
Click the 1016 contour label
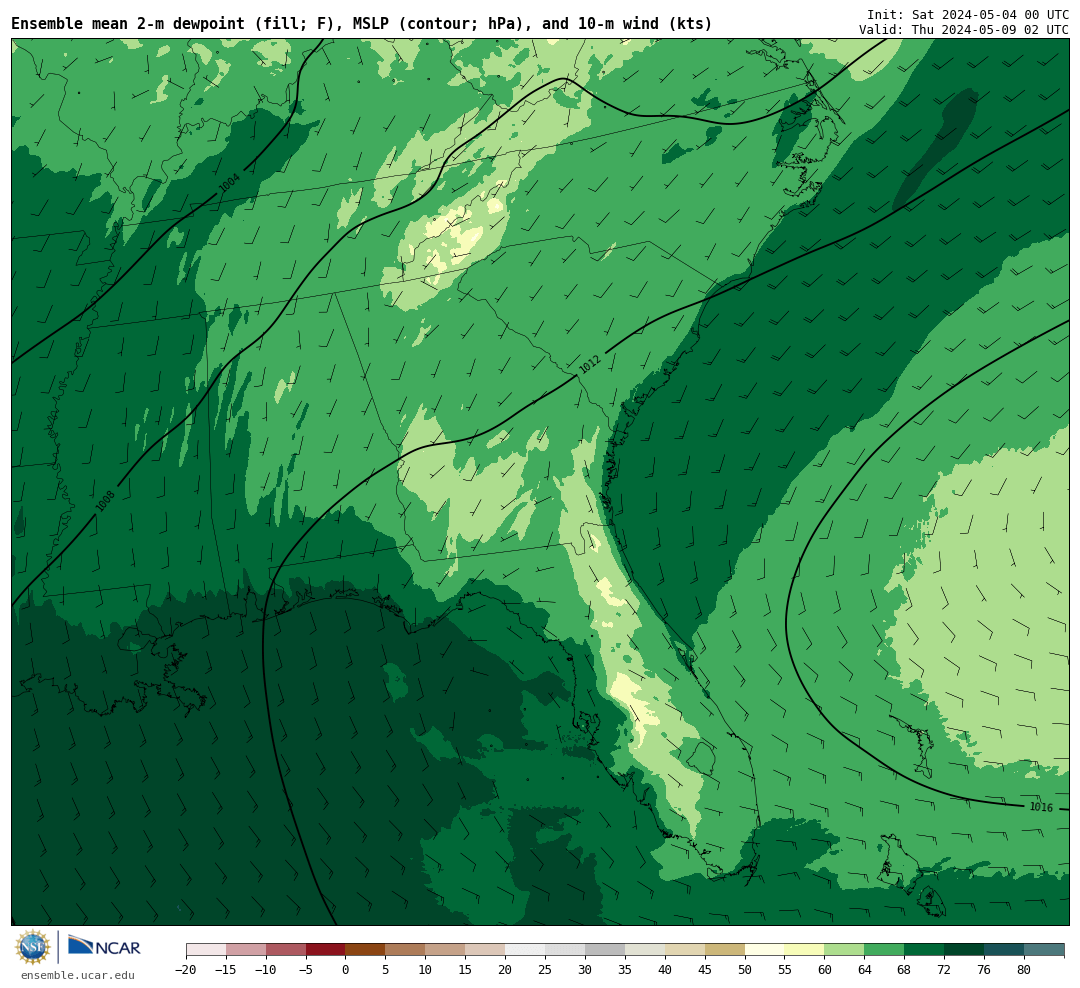[x=1041, y=807]
